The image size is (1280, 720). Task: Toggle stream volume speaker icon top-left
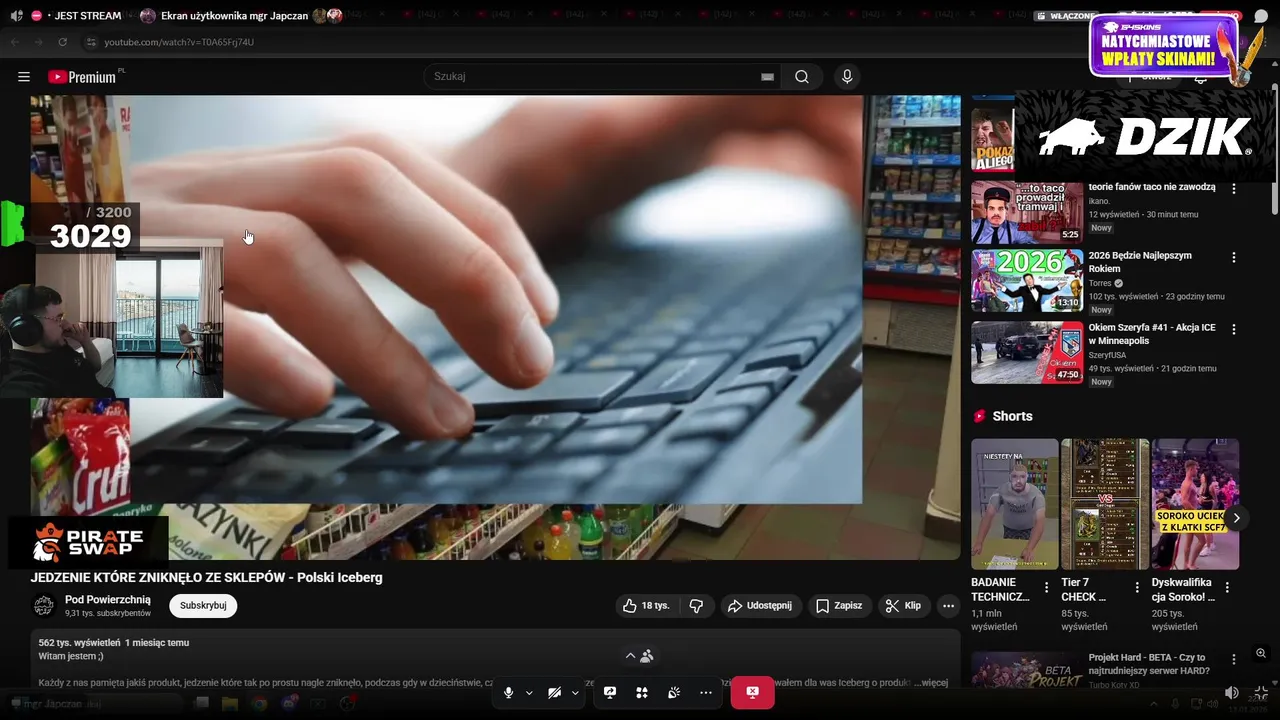(x=16, y=16)
